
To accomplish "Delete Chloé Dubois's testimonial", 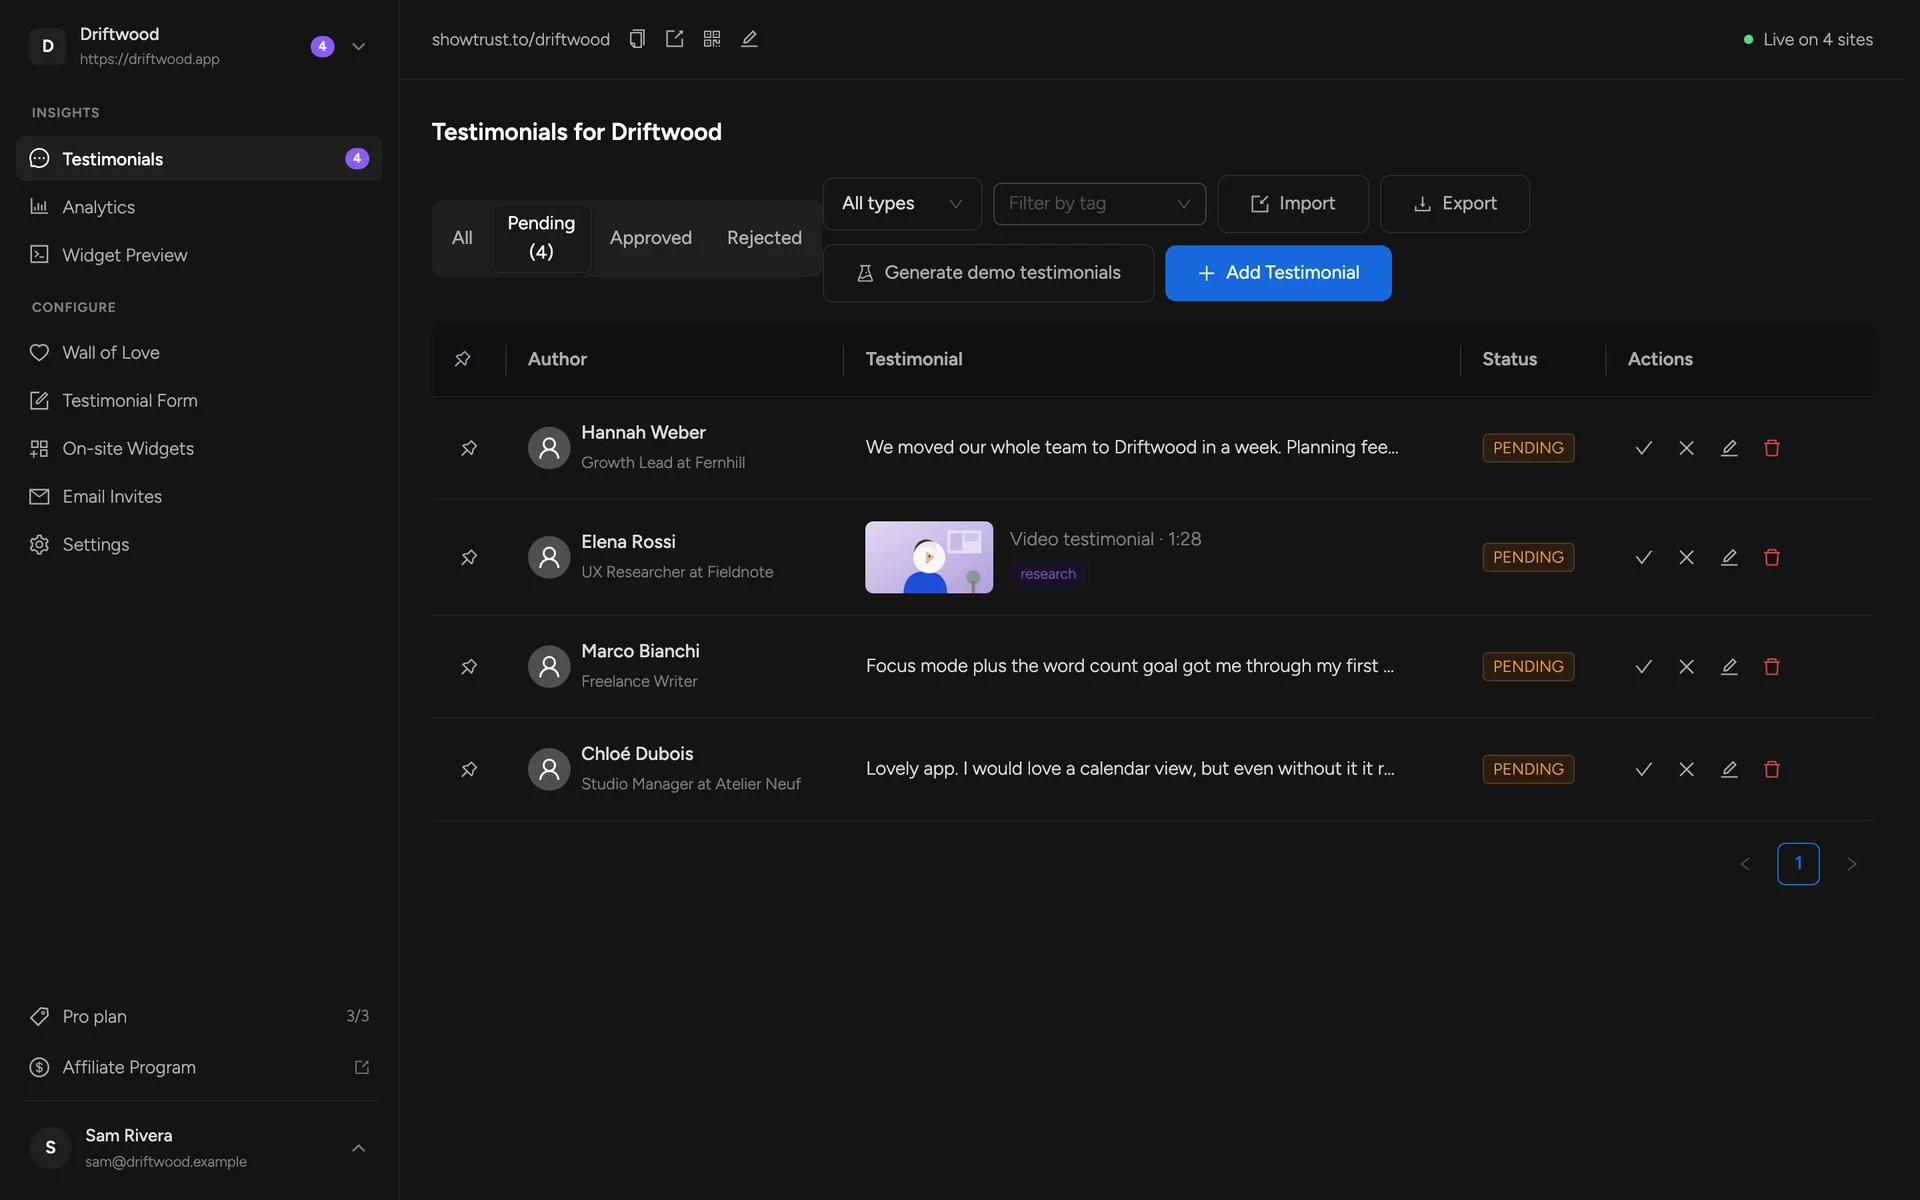I will coord(1772,769).
